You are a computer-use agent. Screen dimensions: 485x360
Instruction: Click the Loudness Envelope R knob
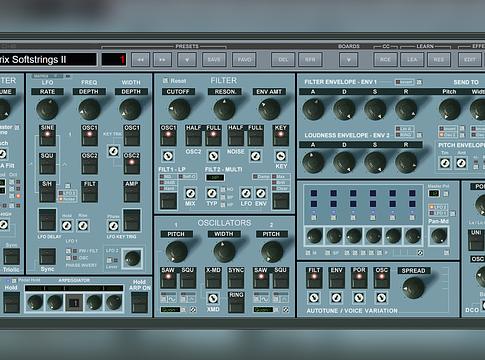(x=406, y=163)
